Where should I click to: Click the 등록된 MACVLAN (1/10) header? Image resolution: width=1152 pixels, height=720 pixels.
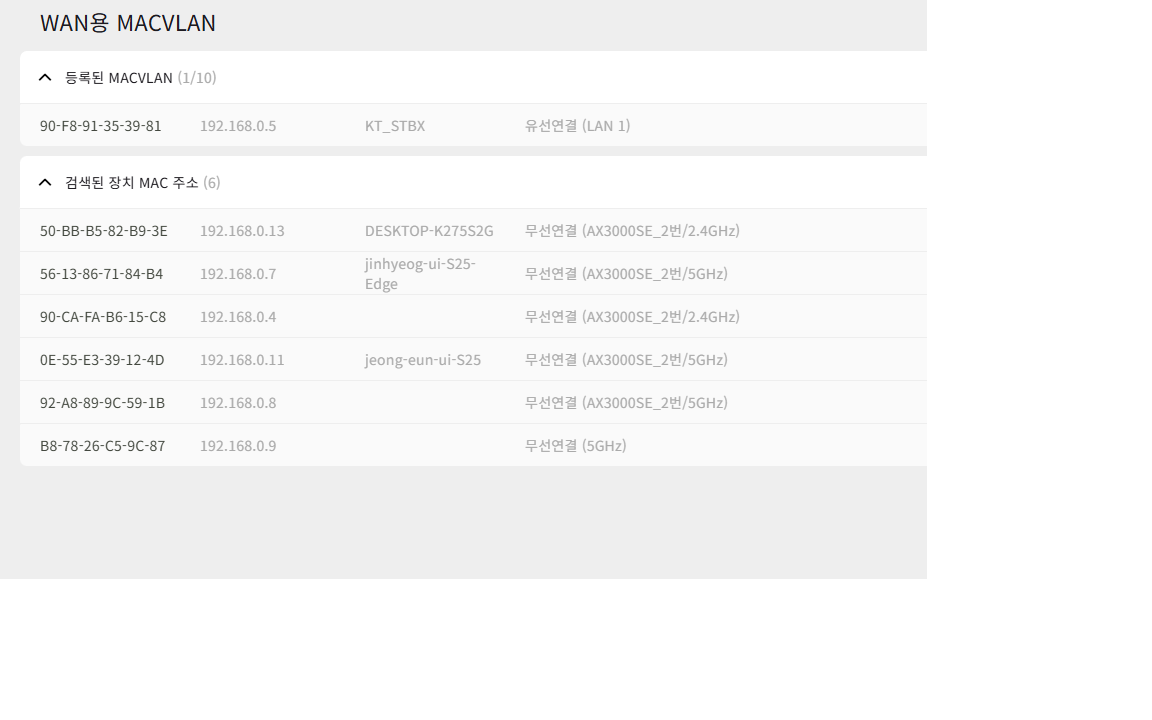point(140,77)
